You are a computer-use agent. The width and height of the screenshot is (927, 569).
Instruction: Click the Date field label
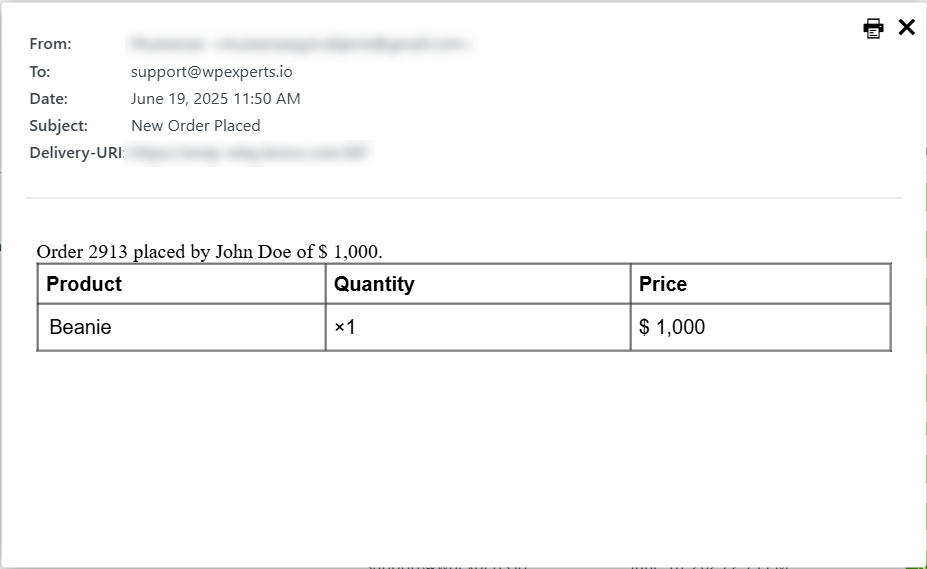click(x=49, y=99)
